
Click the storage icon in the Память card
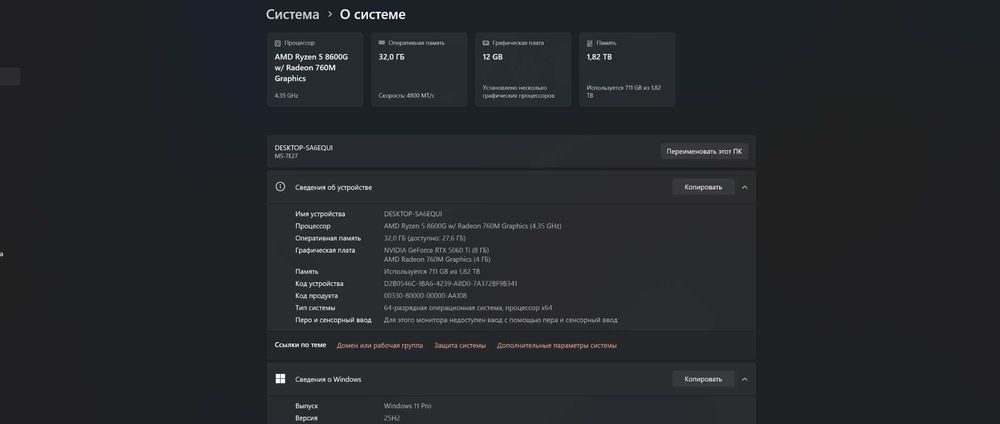(x=590, y=43)
